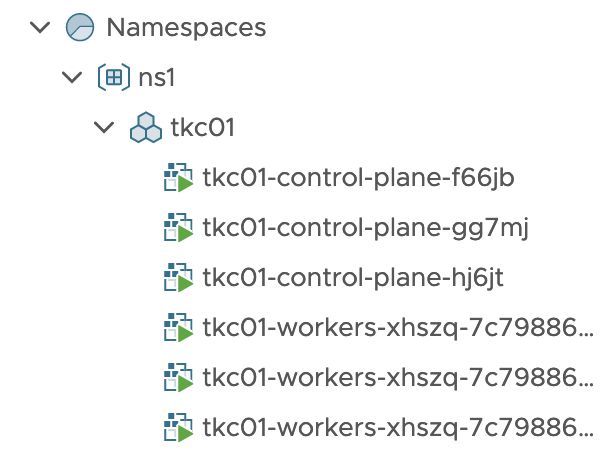Select the first tkc01-workers-xhszq VM name
Image resolution: width=602 pixels, height=460 pixels.
point(398,328)
